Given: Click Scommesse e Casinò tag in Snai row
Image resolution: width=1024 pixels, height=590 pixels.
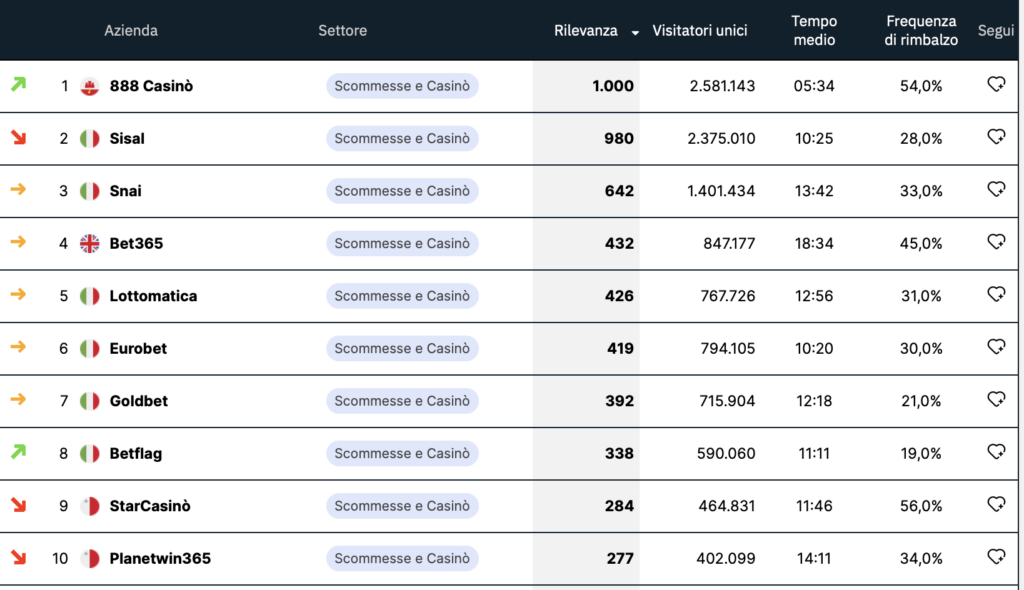Looking at the screenshot, I should point(402,191).
